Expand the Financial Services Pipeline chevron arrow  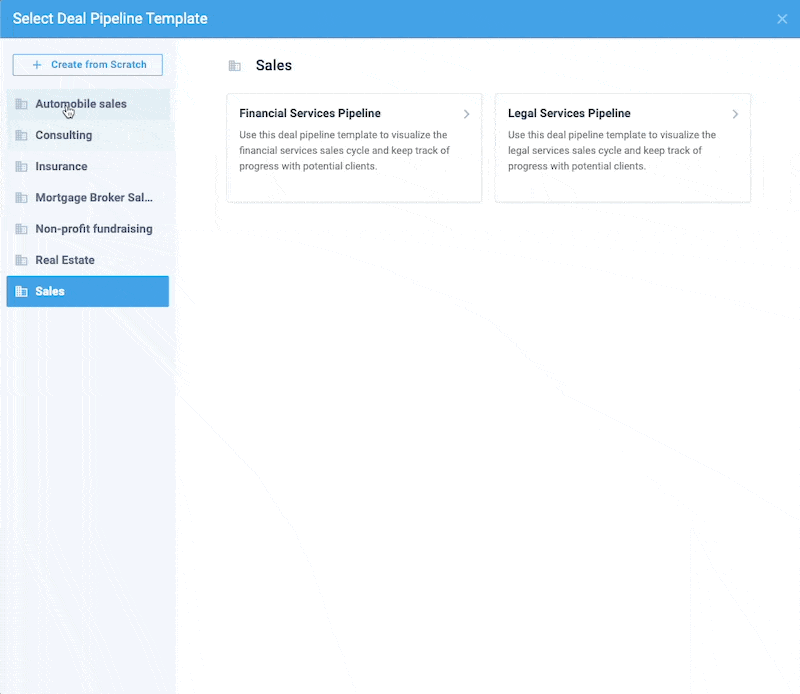tap(466, 114)
